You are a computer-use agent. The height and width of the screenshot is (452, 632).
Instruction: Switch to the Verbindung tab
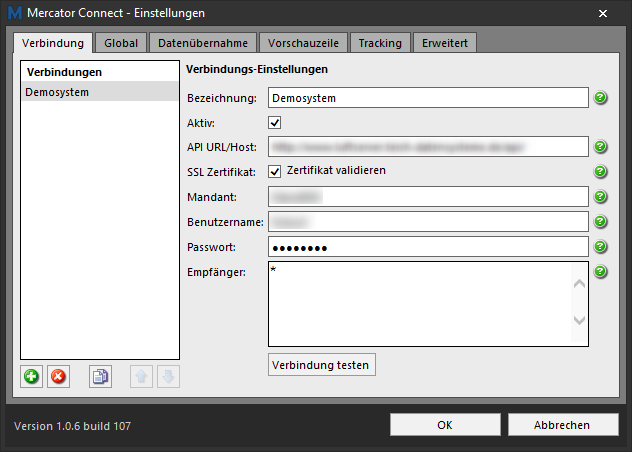[x=53, y=43]
